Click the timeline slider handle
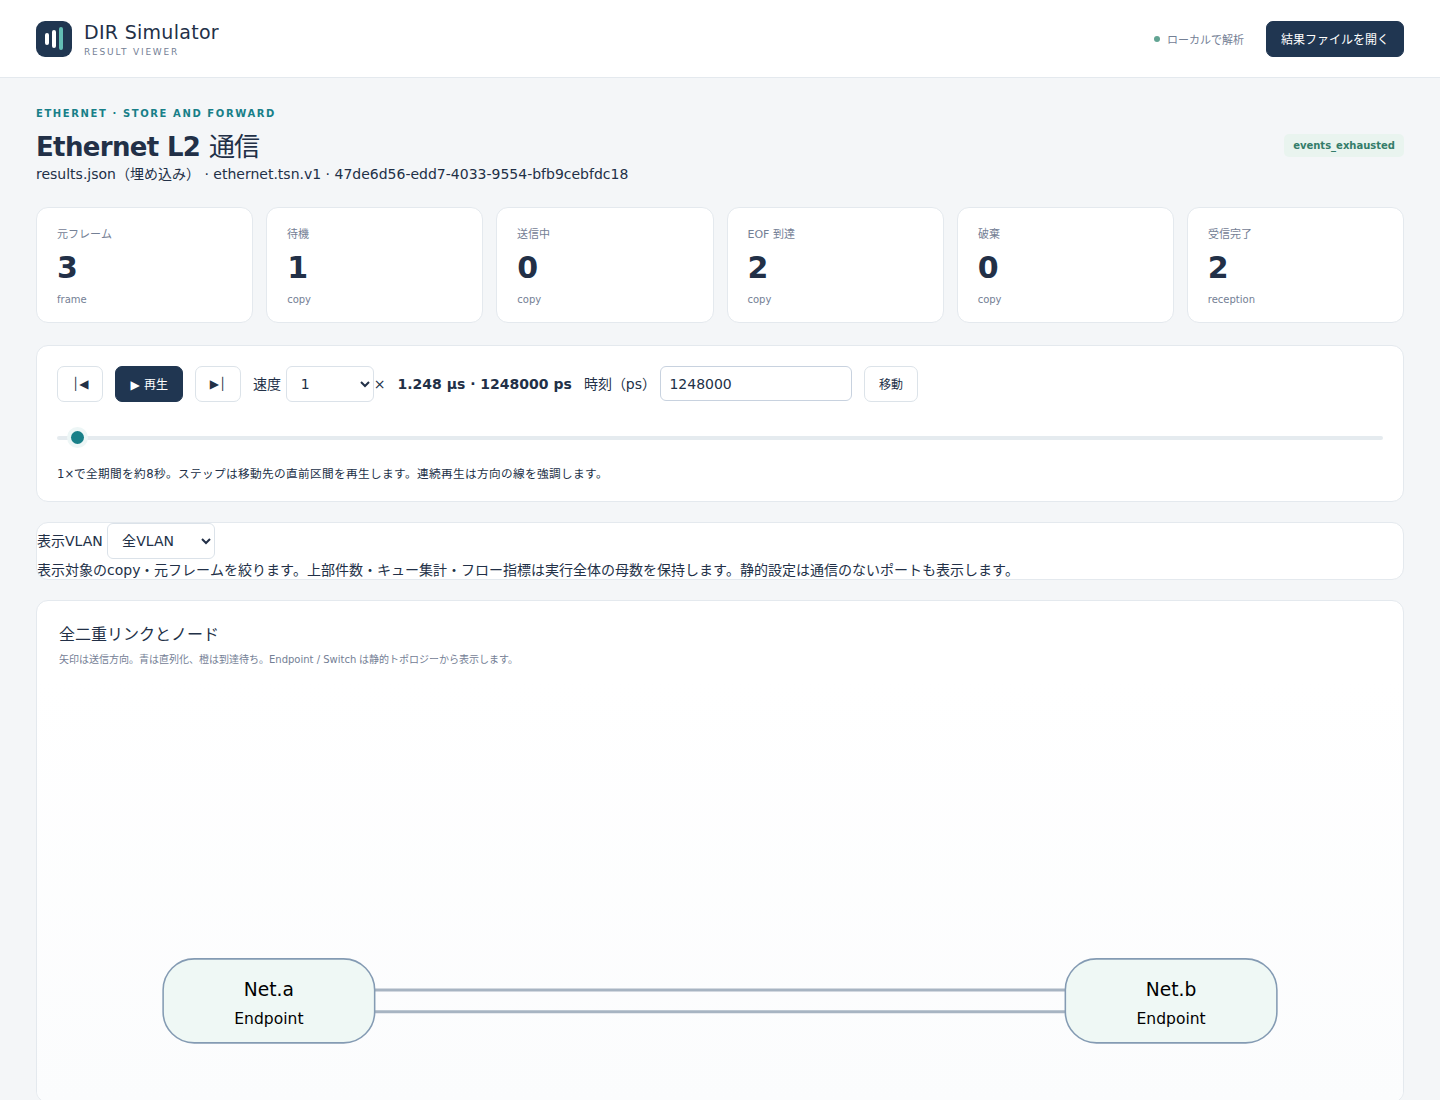The width and height of the screenshot is (1440, 1100). pos(77,437)
